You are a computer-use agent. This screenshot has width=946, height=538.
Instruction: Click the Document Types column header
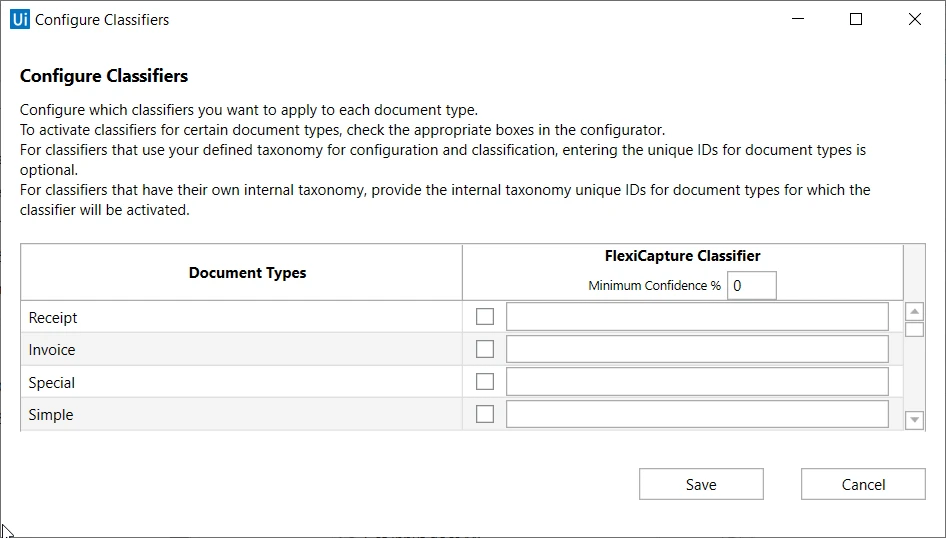pyautogui.click(x=247, y=273)
